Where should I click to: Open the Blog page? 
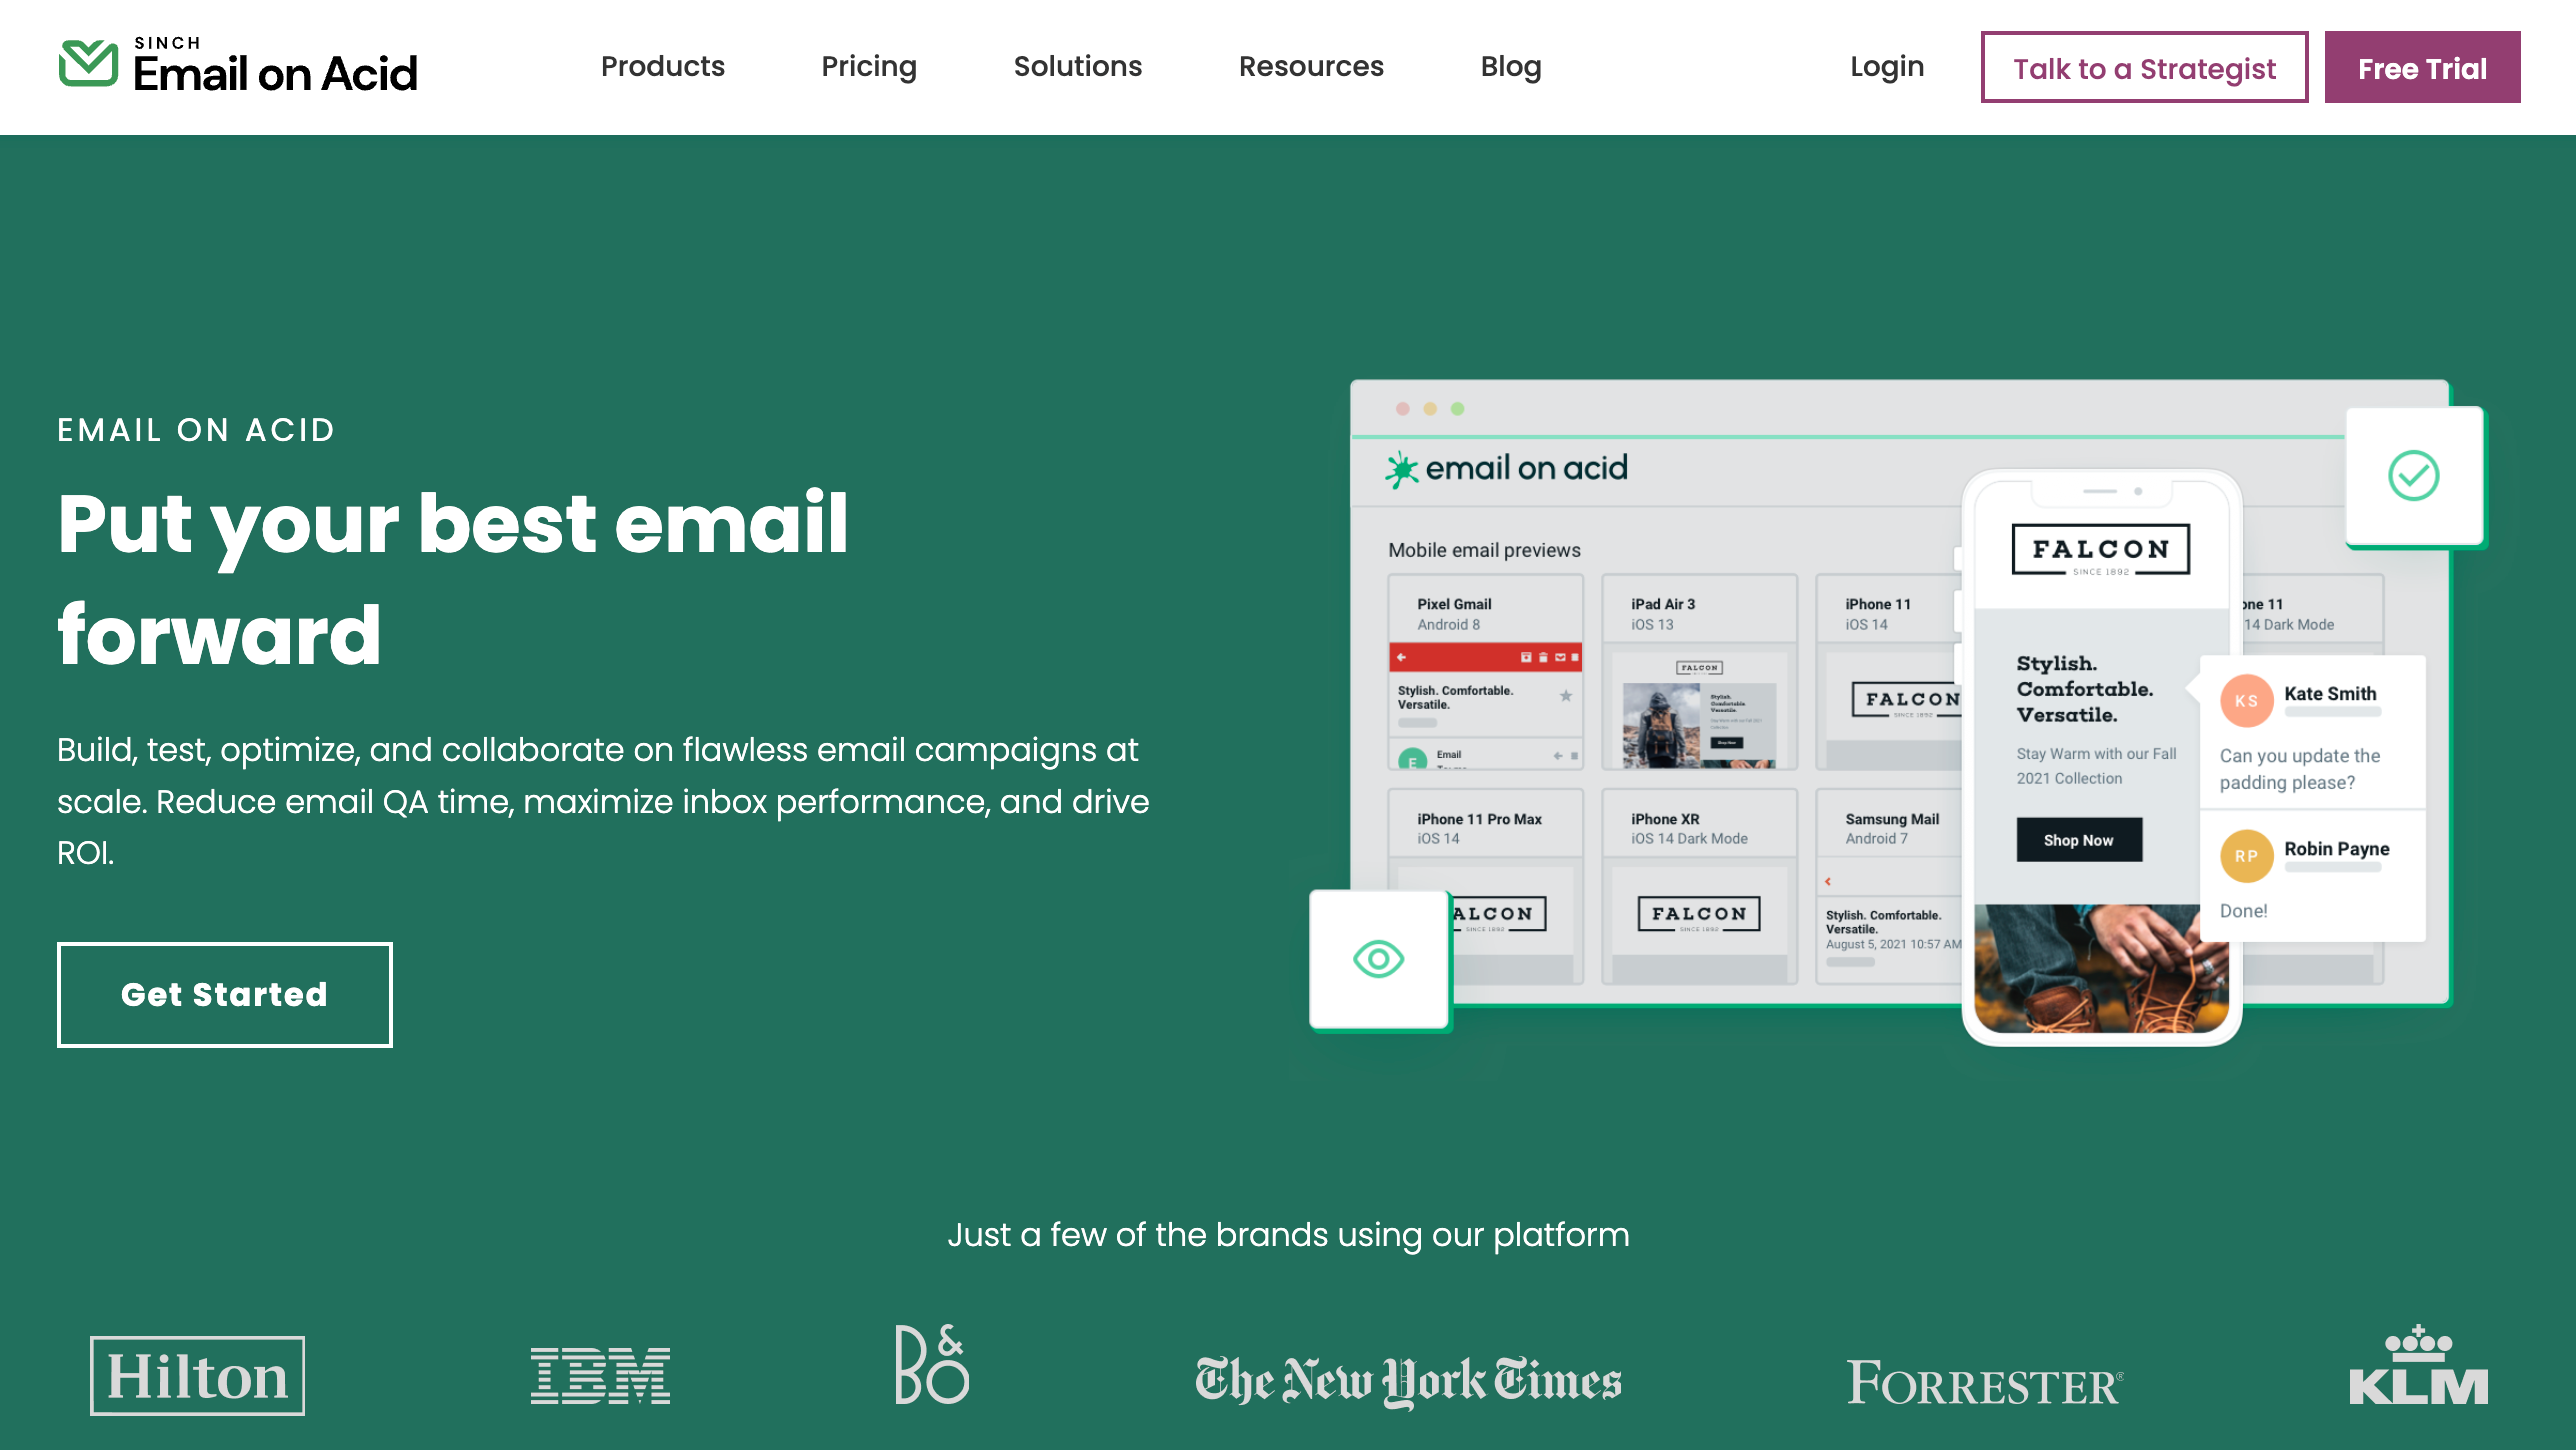pyautogui.click(x=1511, y=67)
